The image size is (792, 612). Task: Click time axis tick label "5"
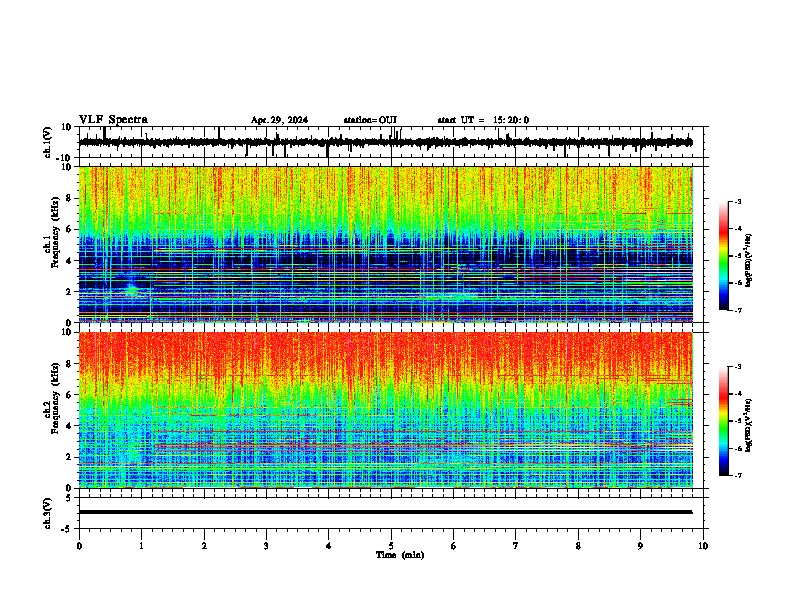pos(391,546)
